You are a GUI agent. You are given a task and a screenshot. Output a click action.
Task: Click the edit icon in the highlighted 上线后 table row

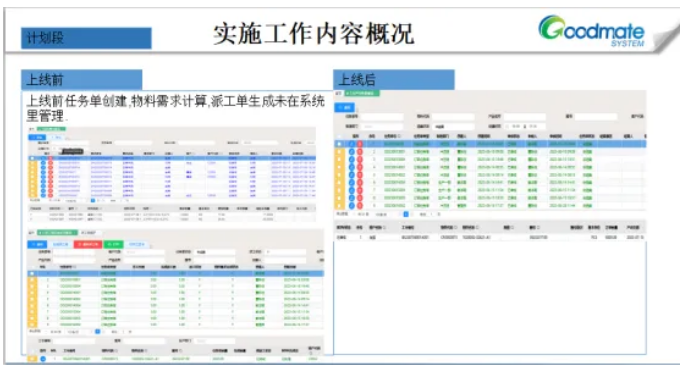click(352, 144)
